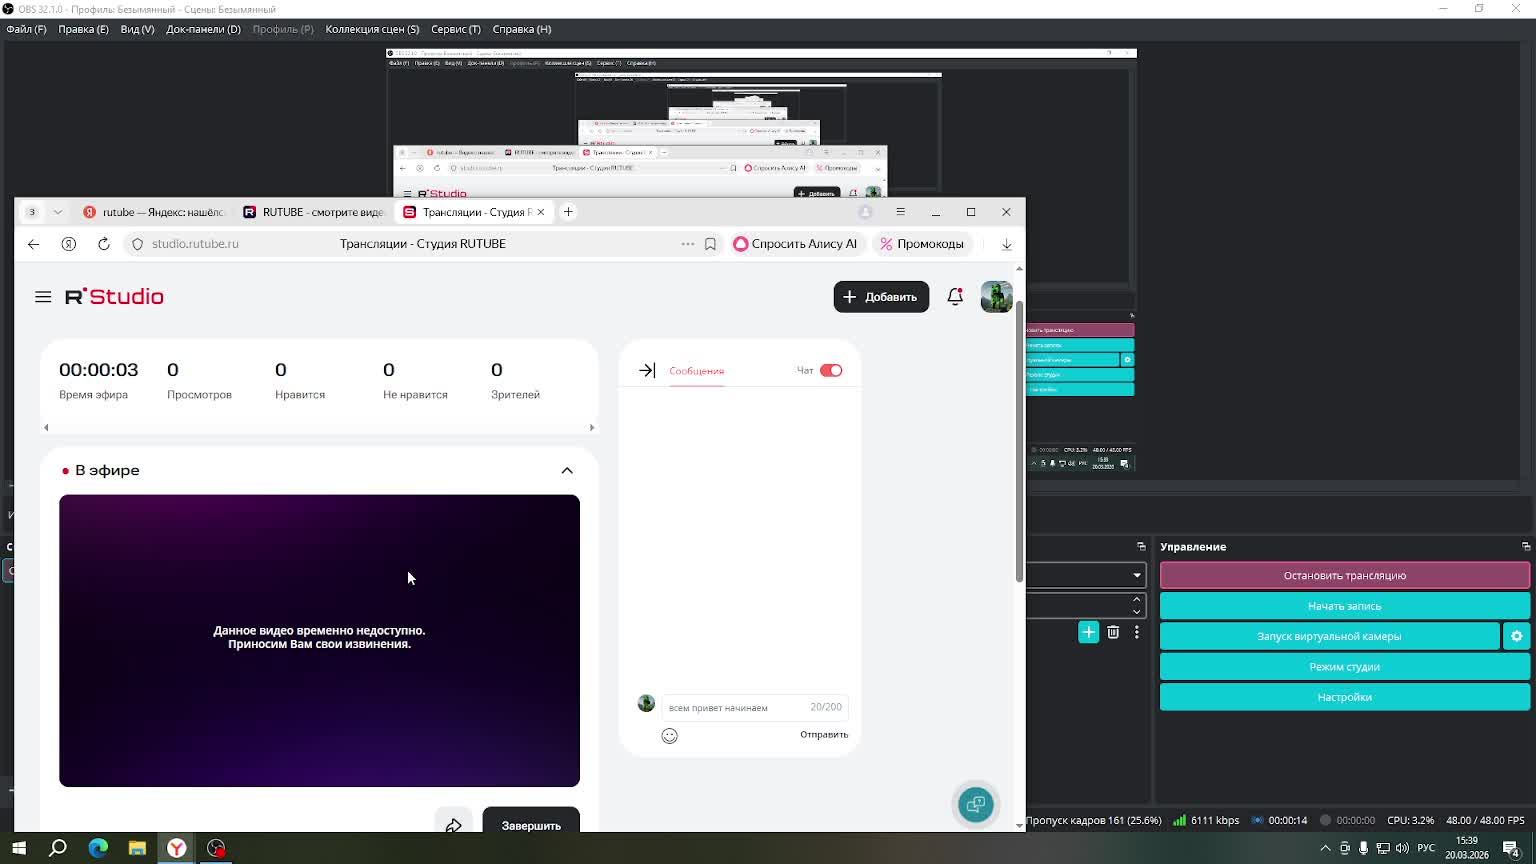Add a new item with OBS plus button
The image size is (1536, 864).
(1088, 632)
